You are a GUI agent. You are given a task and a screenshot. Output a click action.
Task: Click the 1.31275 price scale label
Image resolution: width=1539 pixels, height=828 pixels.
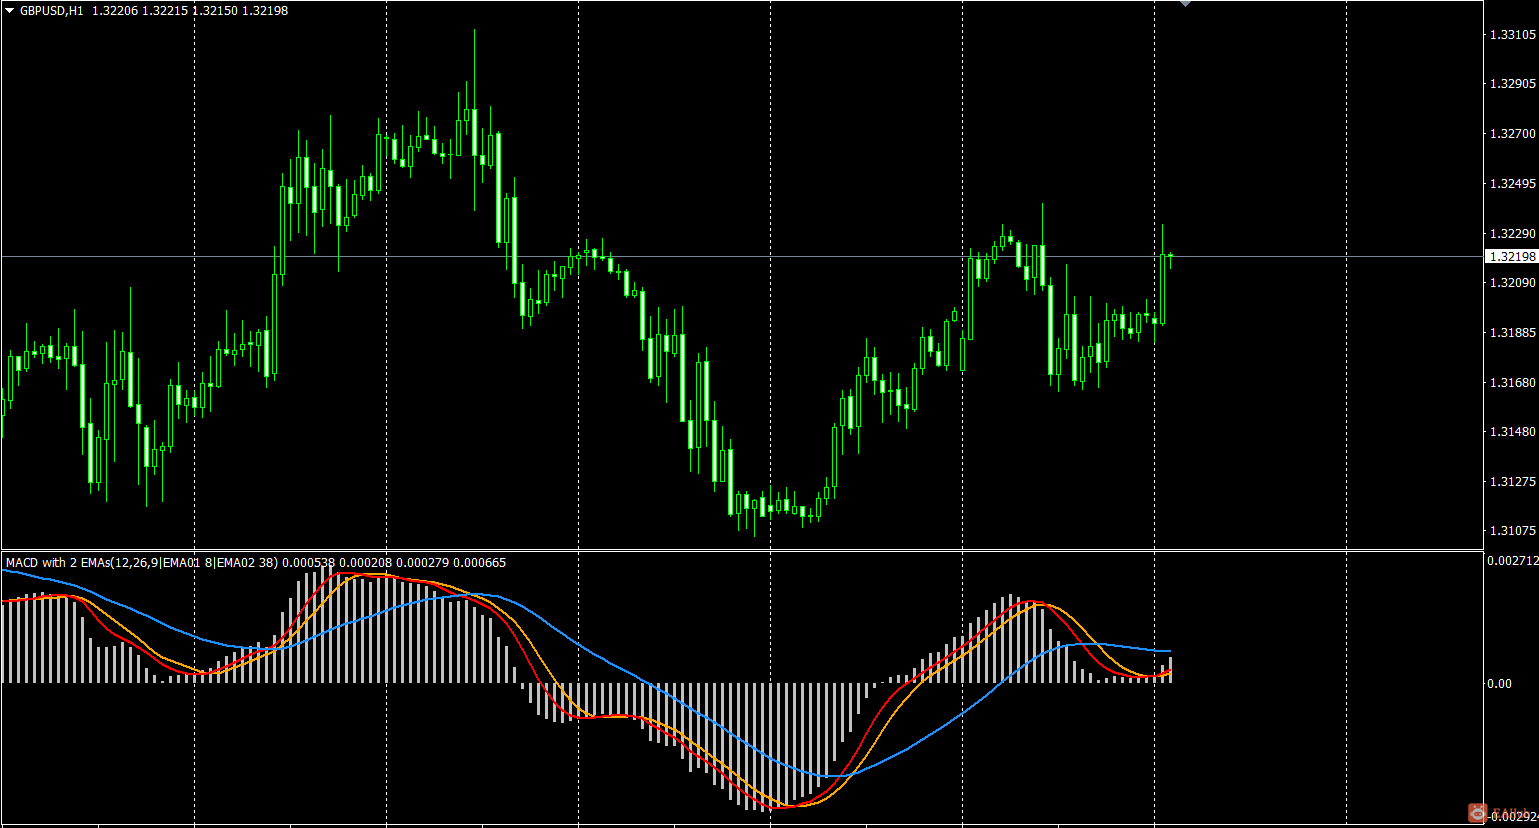(1512, 482)
